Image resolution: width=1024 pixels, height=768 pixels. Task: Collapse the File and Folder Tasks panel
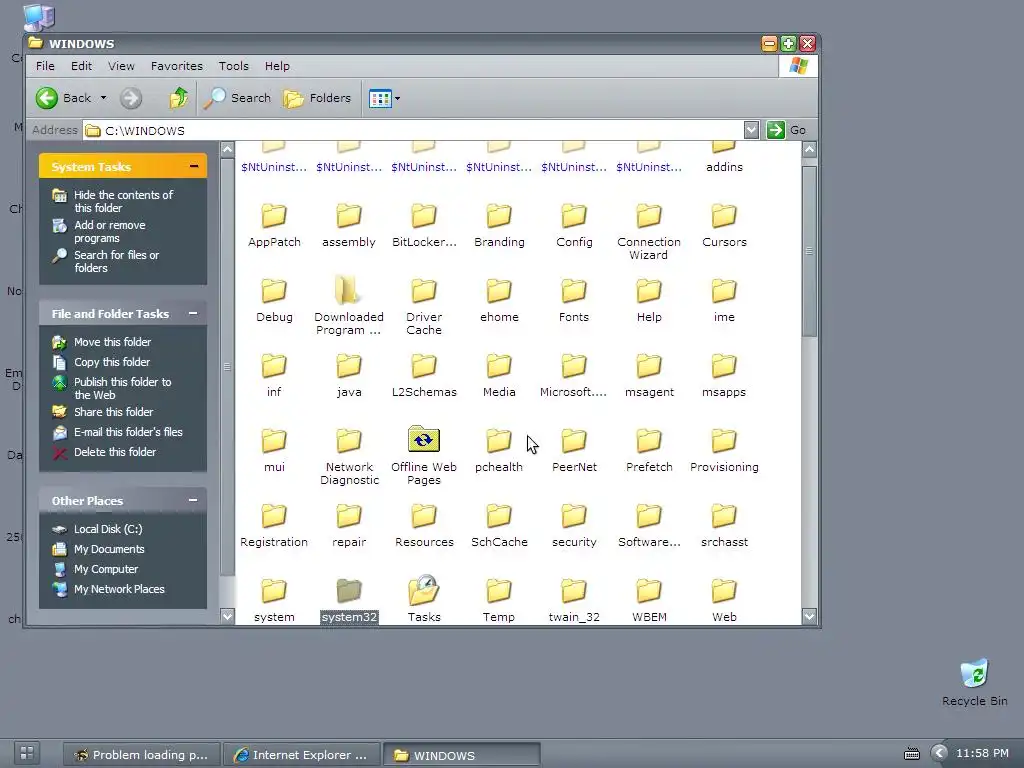193,313
